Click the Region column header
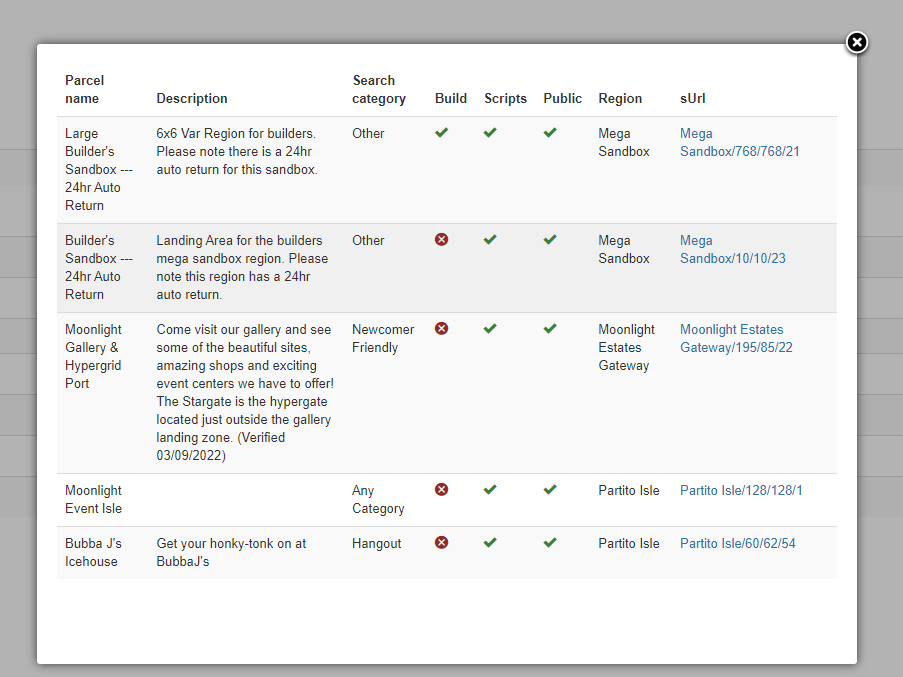This screenshot has height=677, width=903. (x=620, y=98)
